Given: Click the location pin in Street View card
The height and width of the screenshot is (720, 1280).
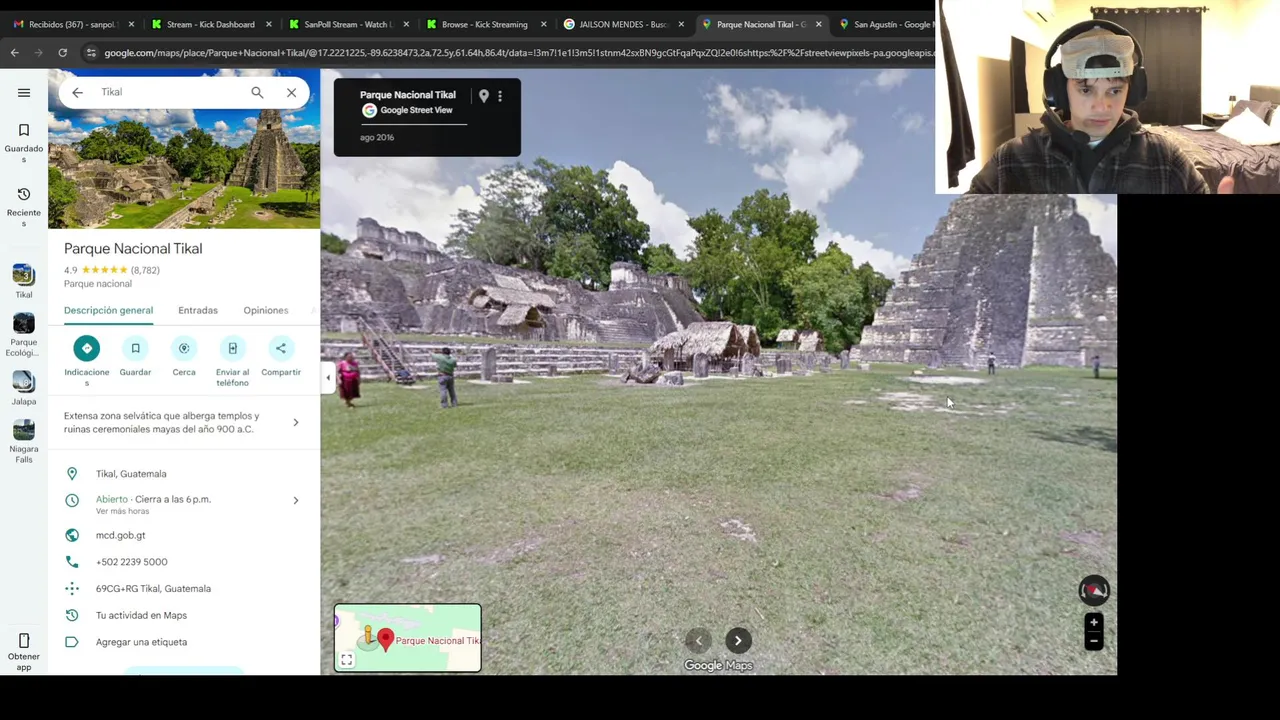Looking at the screenshot, I should tap(484, 96).
